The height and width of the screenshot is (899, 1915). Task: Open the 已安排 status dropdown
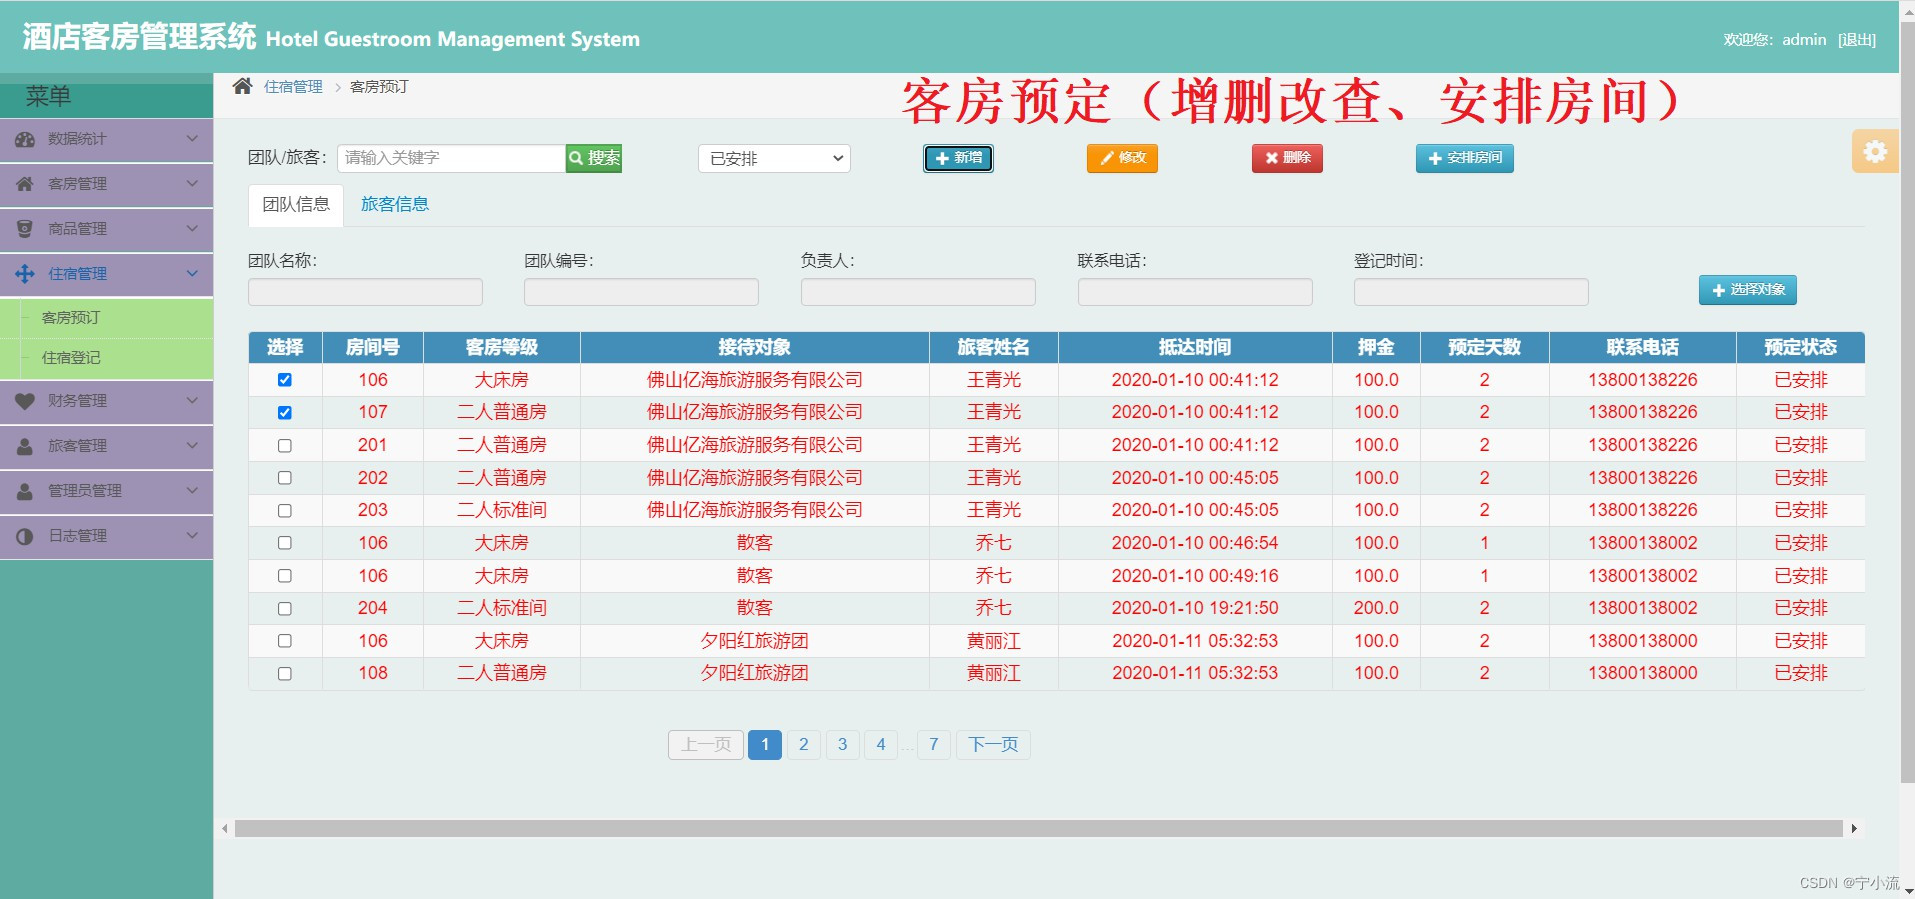774,158
